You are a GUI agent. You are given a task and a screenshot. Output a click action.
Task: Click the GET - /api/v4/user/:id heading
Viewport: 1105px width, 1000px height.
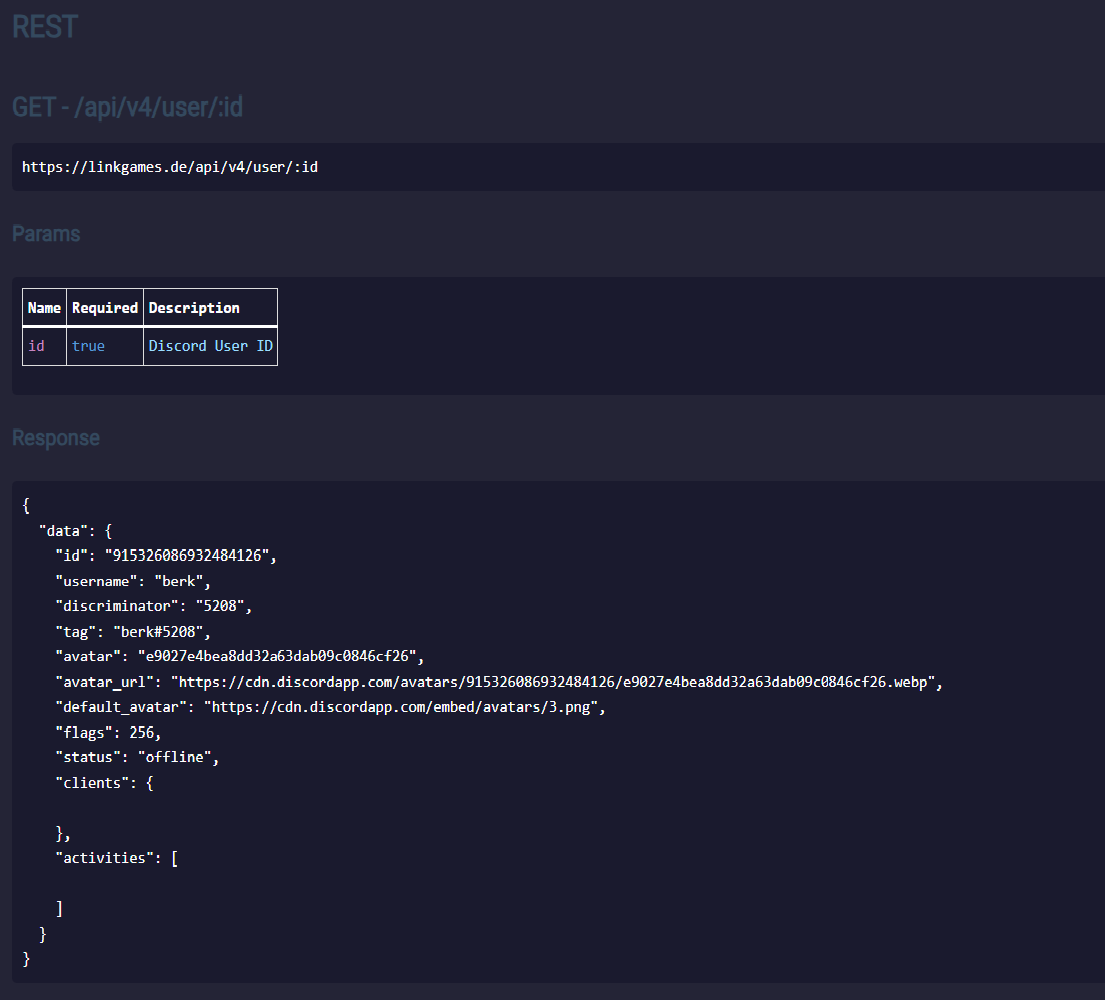(x=128, y=107)
